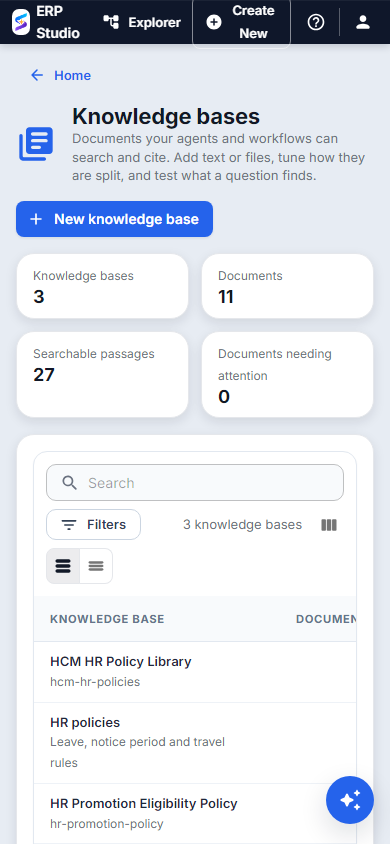Sort by the Knowledge Base column header
This screenshot has height=844, width=390.
tap(107, 619)
